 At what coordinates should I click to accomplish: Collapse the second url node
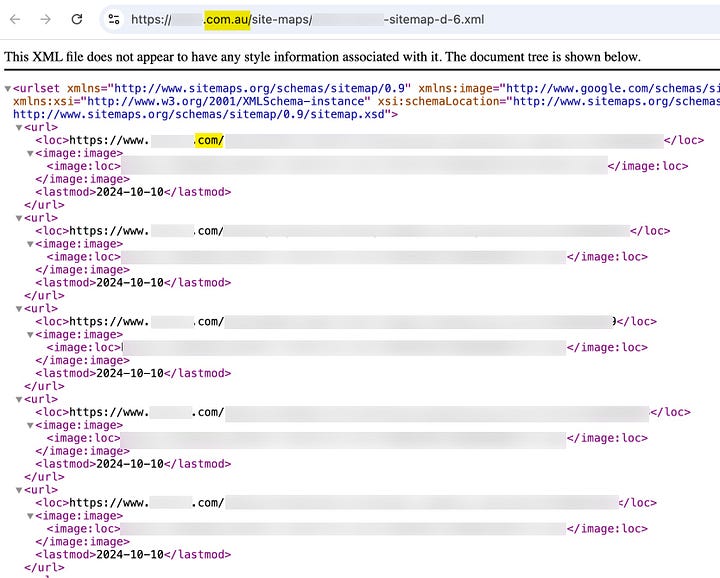tap(19, 219)
